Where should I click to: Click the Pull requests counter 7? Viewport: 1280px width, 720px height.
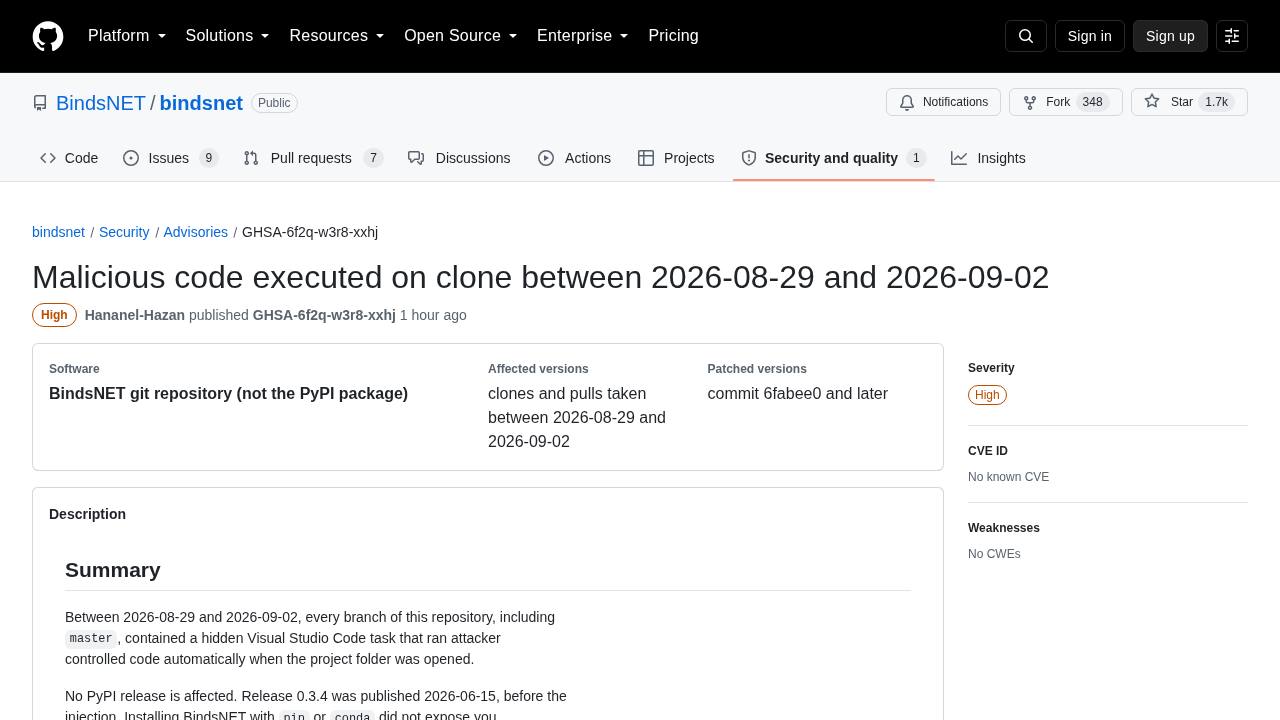point(373,158)
